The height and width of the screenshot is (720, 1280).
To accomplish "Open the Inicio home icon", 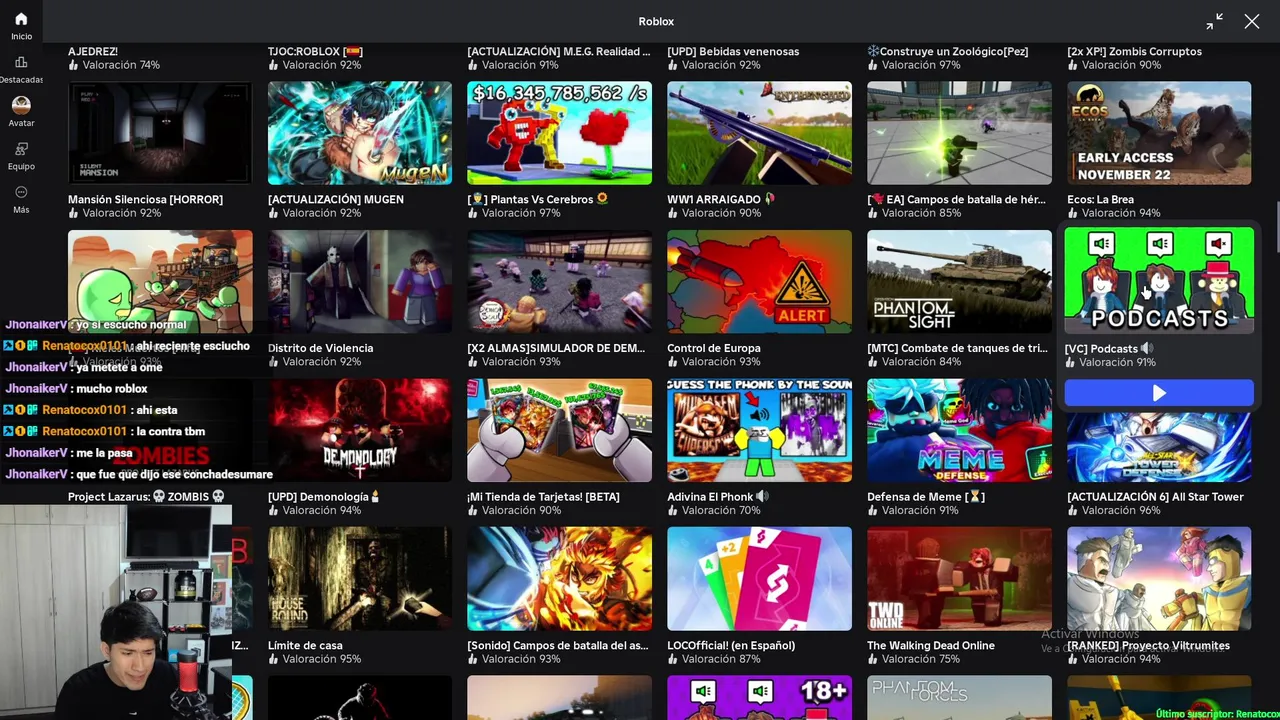I will 21,19.
